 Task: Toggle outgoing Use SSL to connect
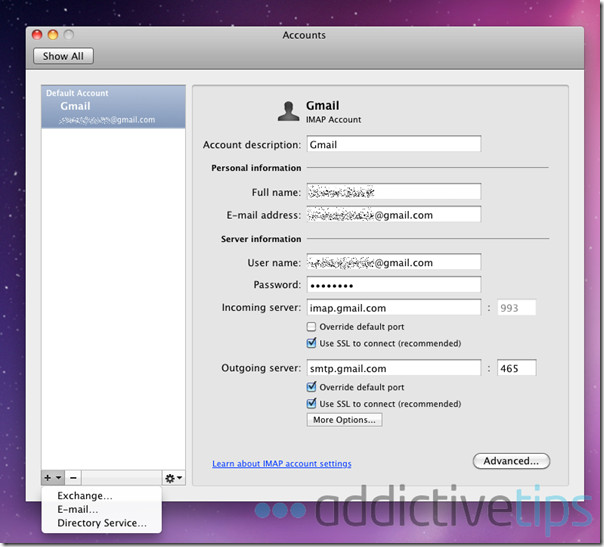[311, 403]
